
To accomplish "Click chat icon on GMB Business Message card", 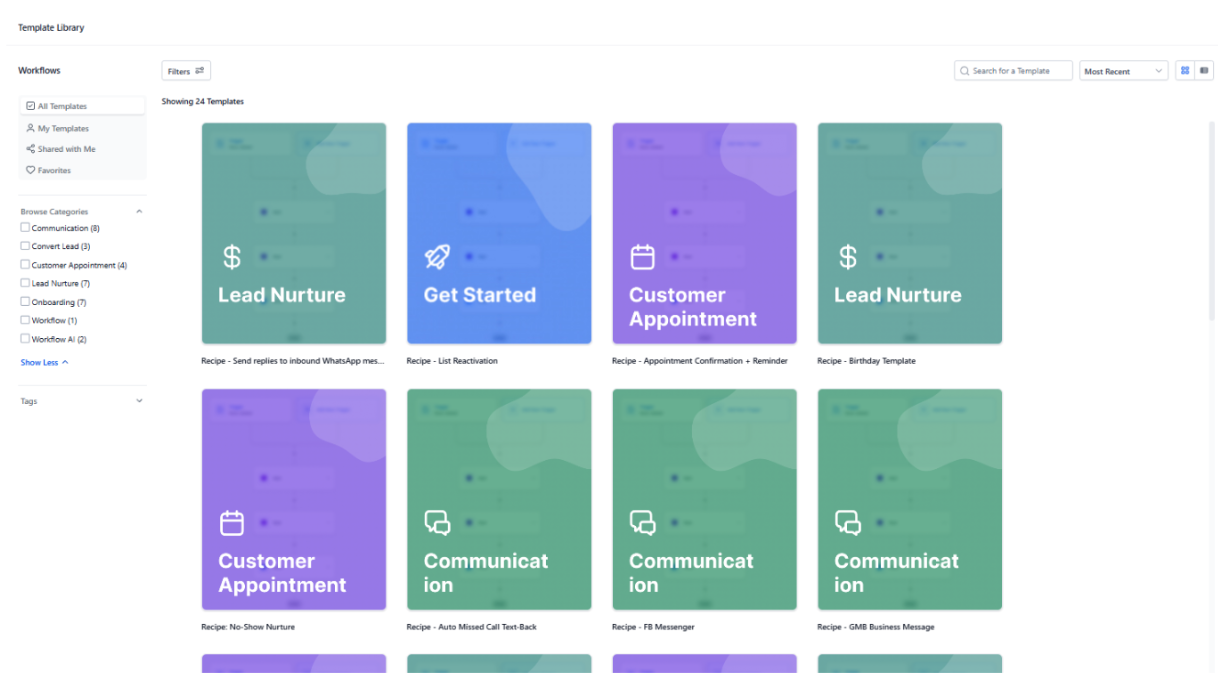I will click(x=848, y=523).
